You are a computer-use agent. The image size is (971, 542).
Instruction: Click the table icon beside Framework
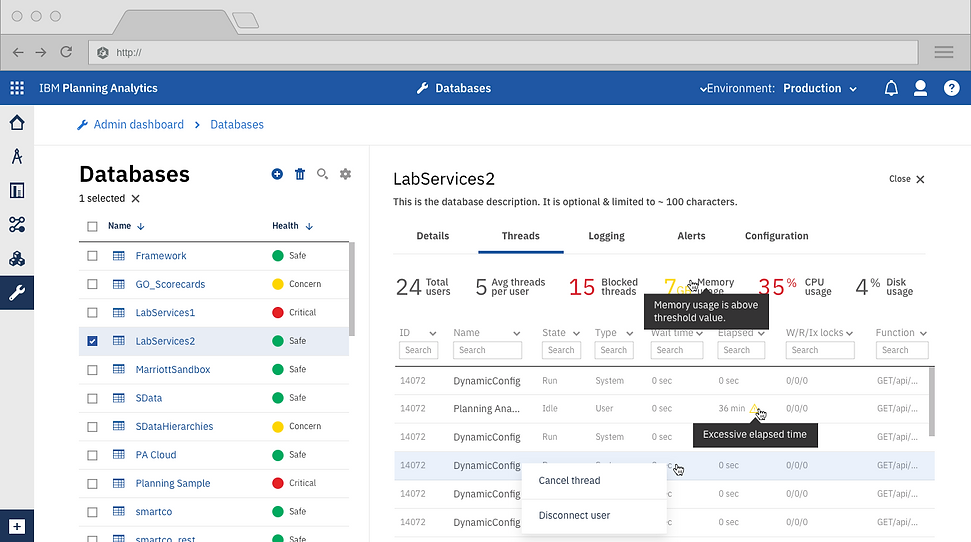tap(119, 256)
